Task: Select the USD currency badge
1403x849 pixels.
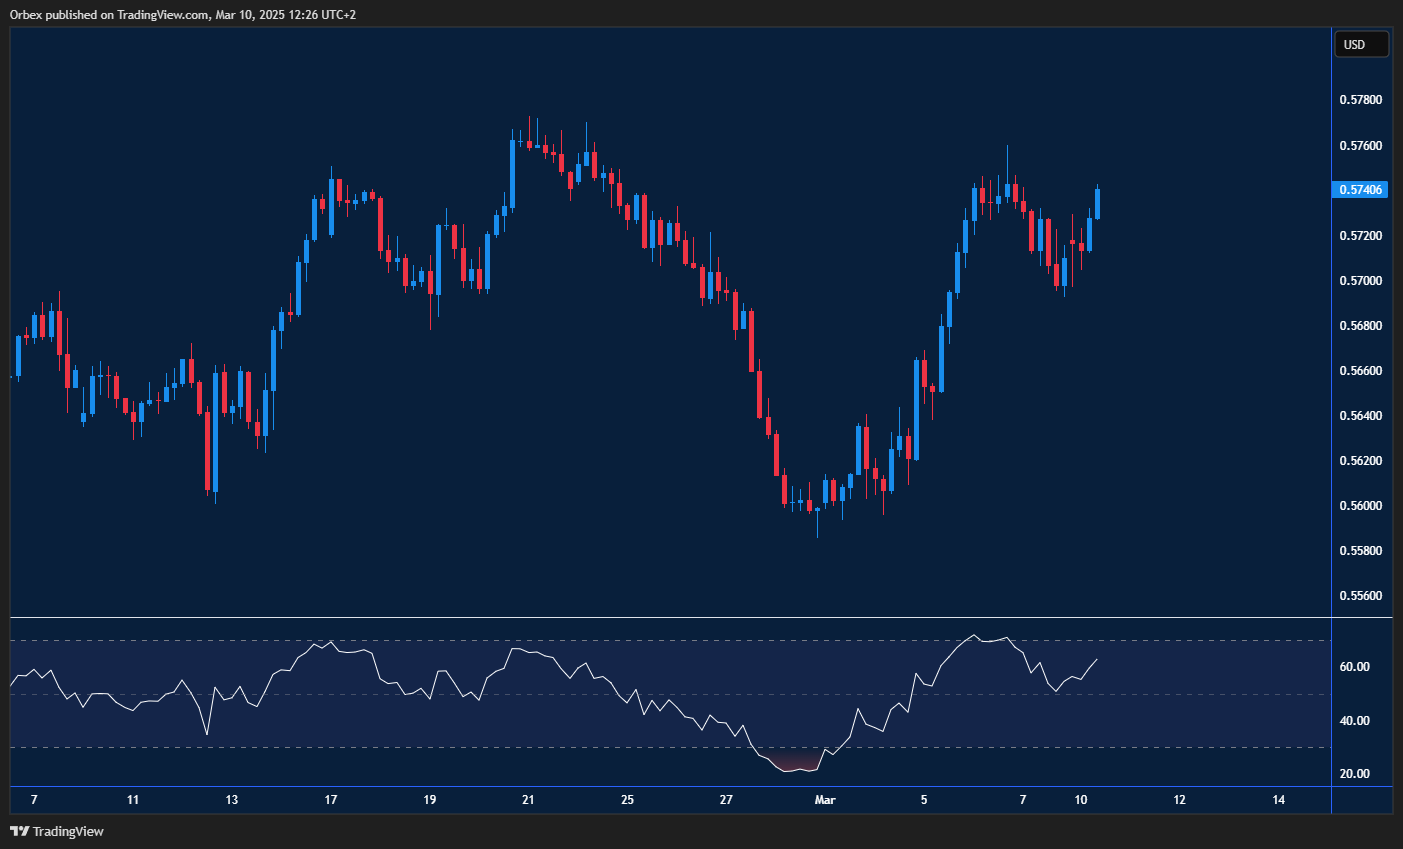Action: coord(1362,43)
